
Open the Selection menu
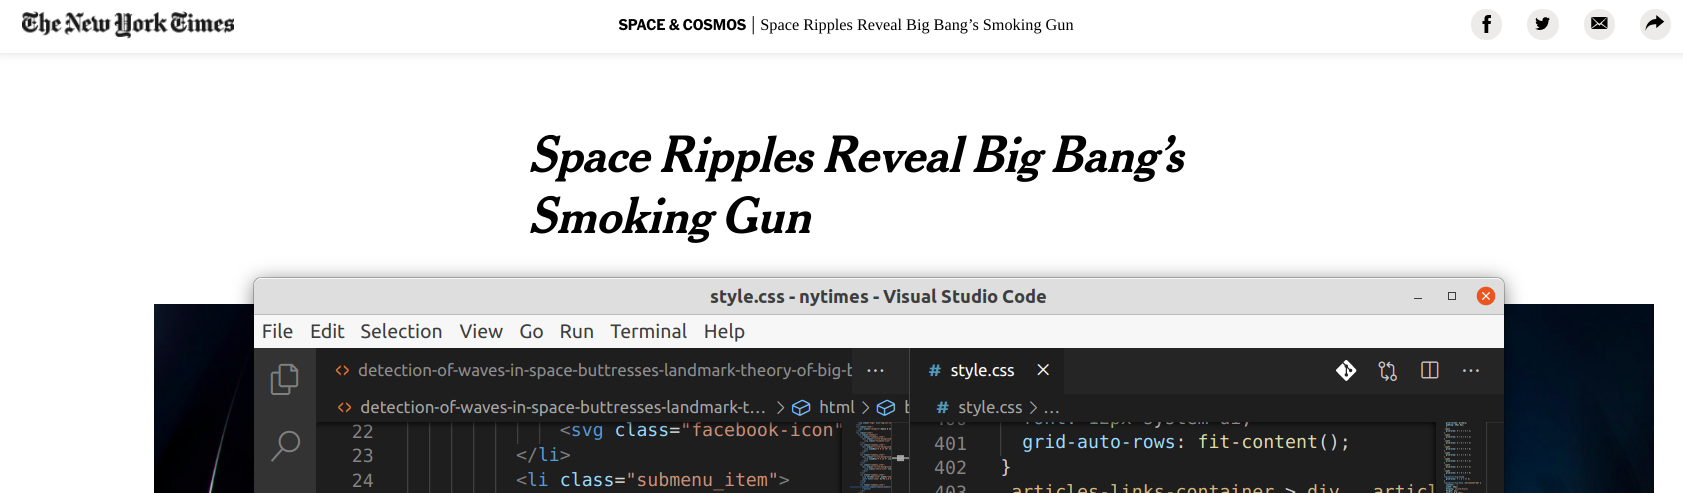400,331
